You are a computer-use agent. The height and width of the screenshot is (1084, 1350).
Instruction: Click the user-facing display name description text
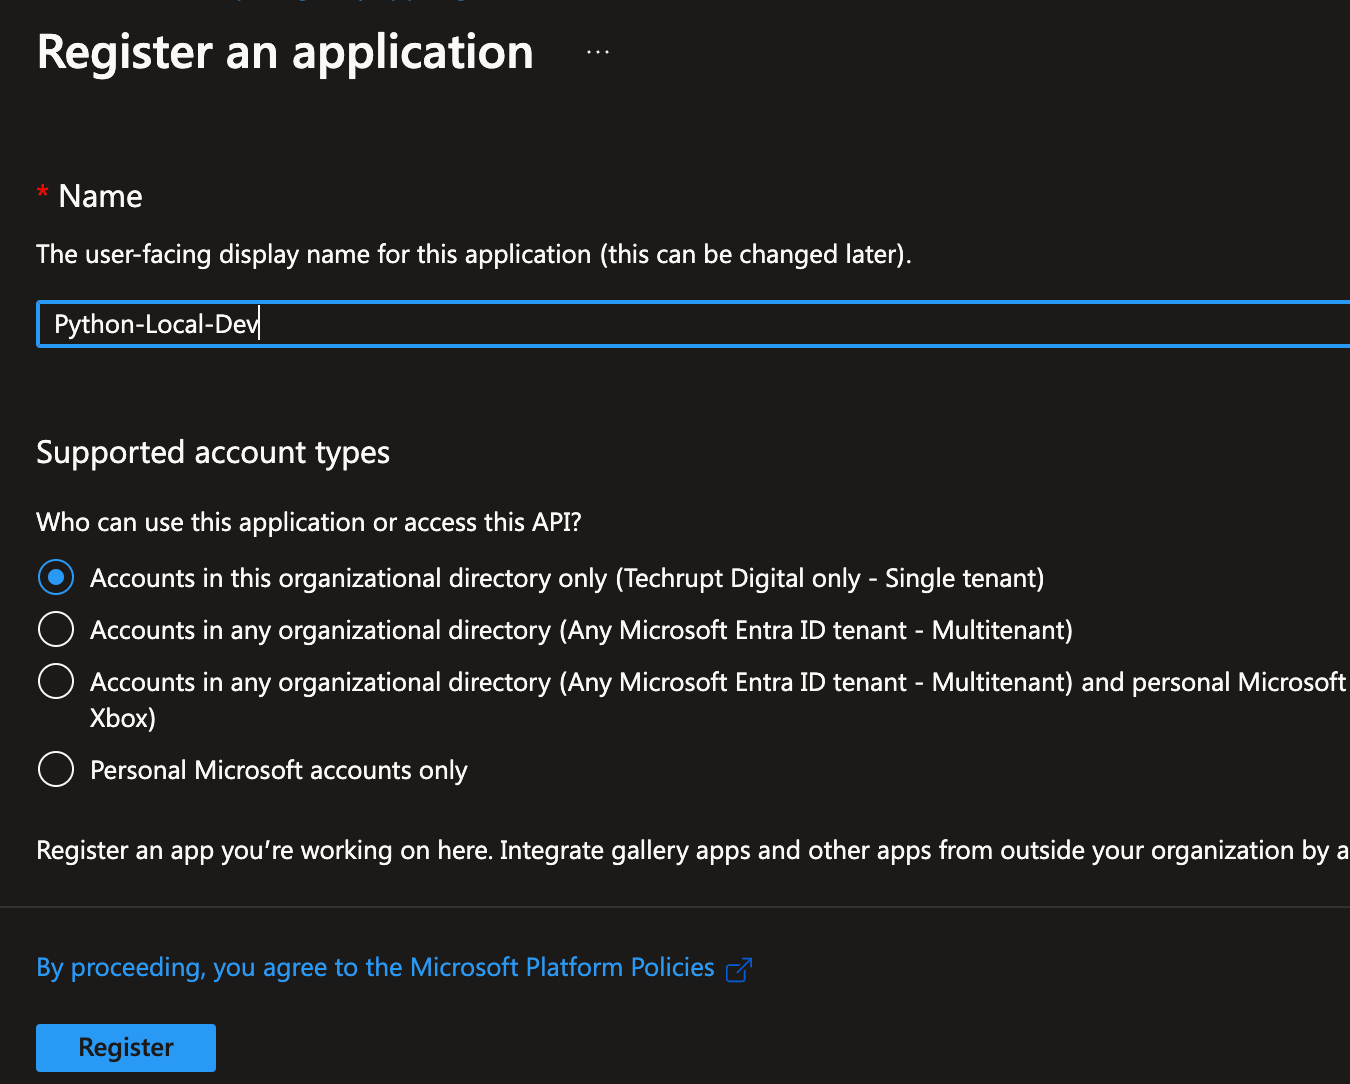click(473, 254)
